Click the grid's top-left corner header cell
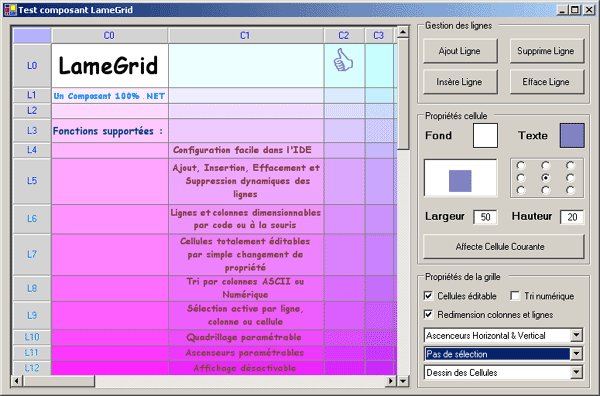600x396 pixels. [32, 36]
